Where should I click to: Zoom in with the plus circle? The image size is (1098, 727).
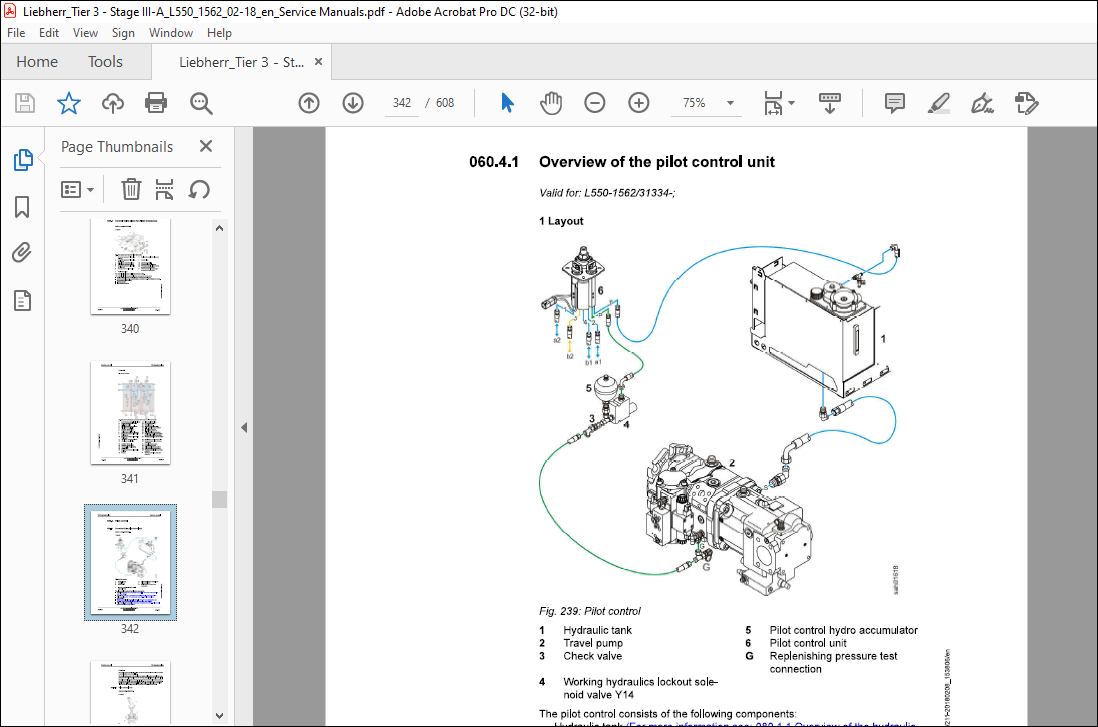[639, 103]
